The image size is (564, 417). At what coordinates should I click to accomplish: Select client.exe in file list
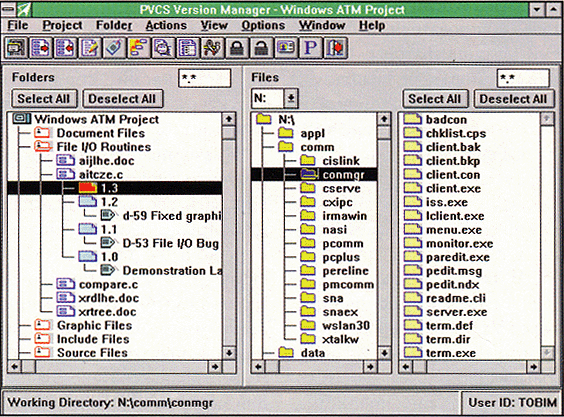coord(453,188)
